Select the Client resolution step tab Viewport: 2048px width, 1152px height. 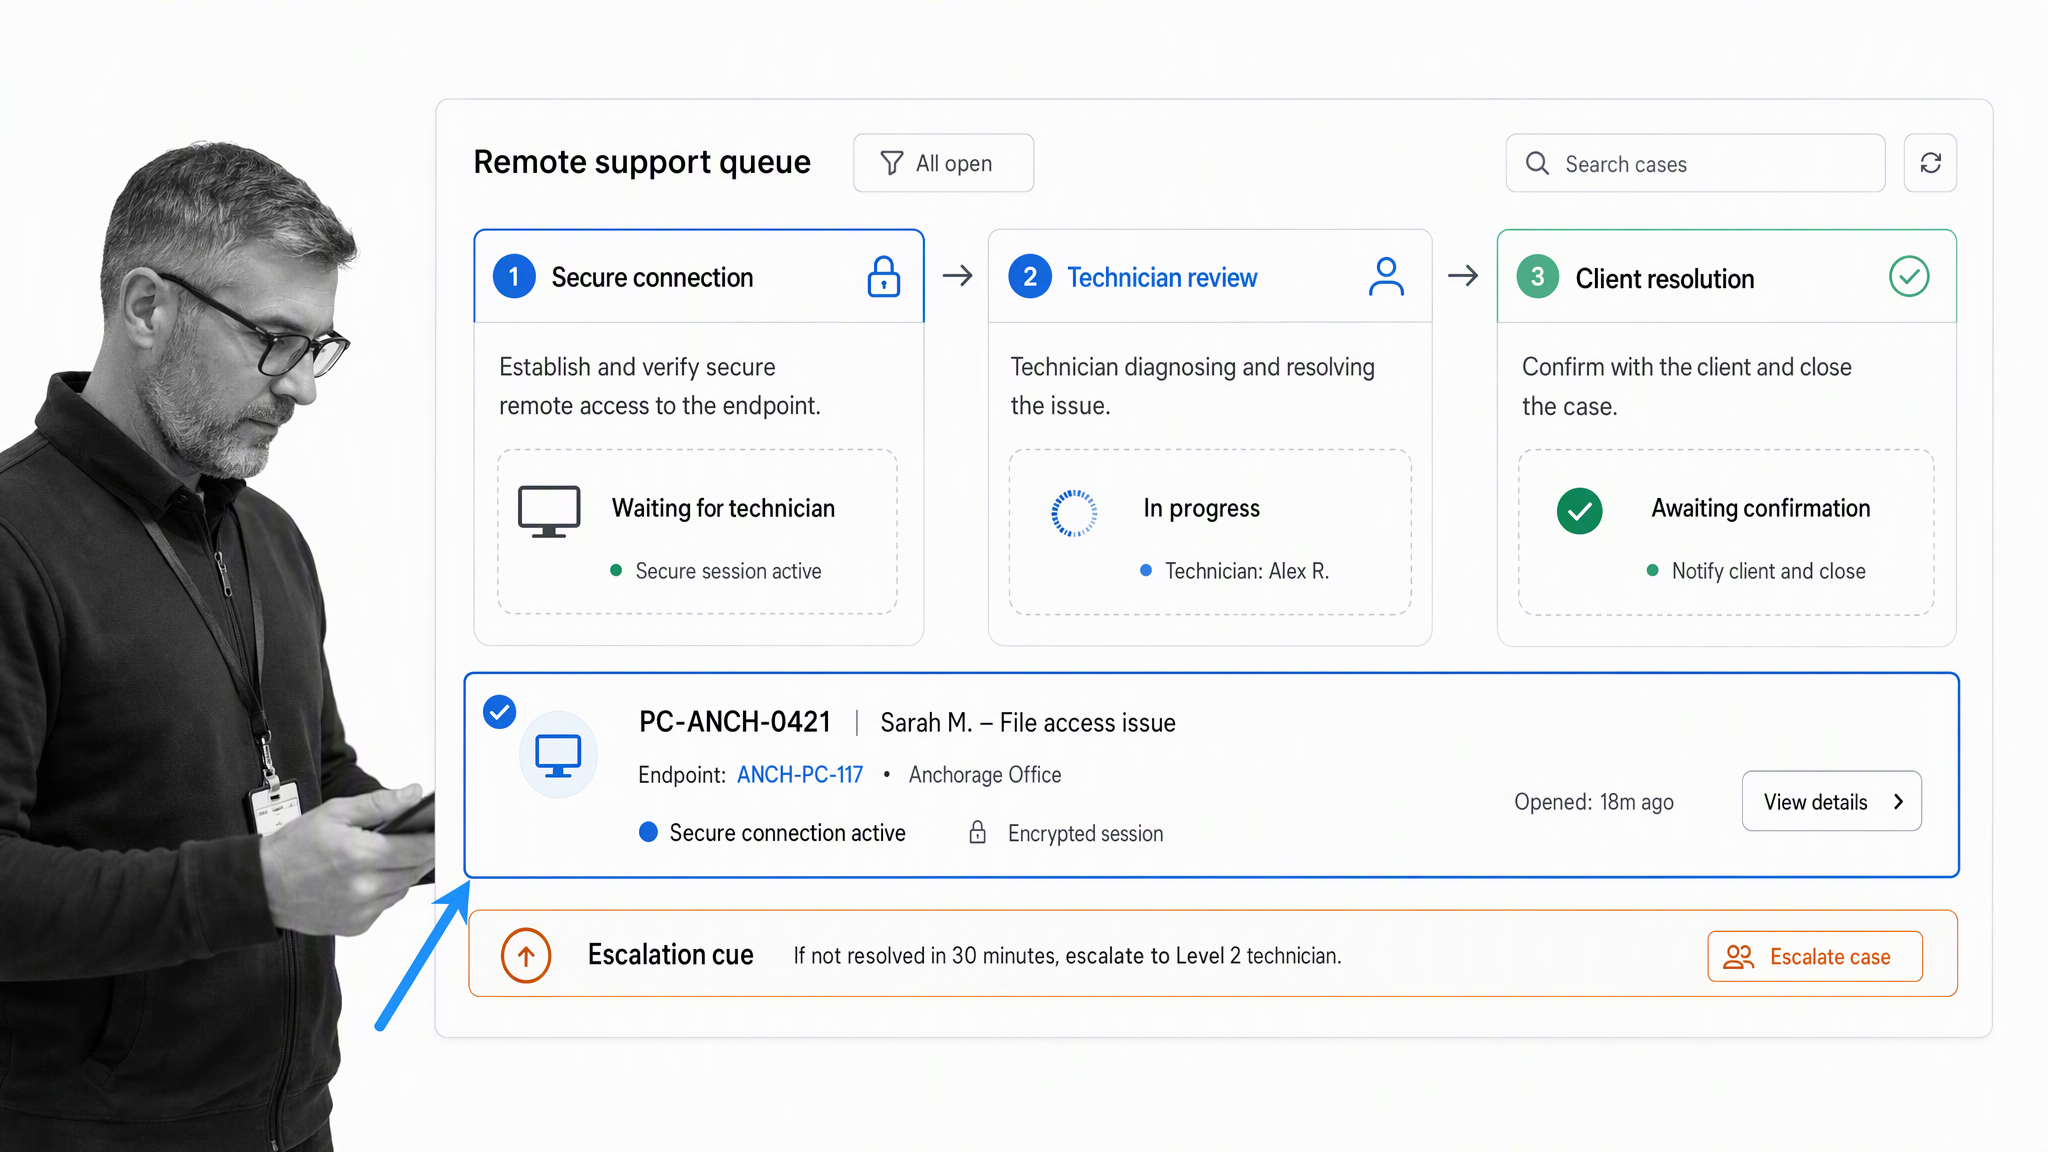pyautogui.click(x=1726, y=277)
